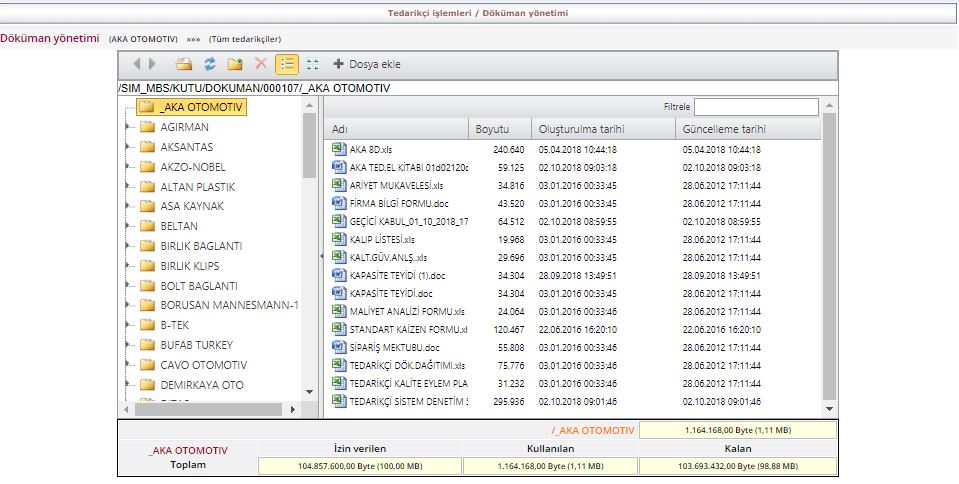This screenshot has width=959, height=484.
Task: Create a new folder via toolbar icon
Action: [235, 64]
